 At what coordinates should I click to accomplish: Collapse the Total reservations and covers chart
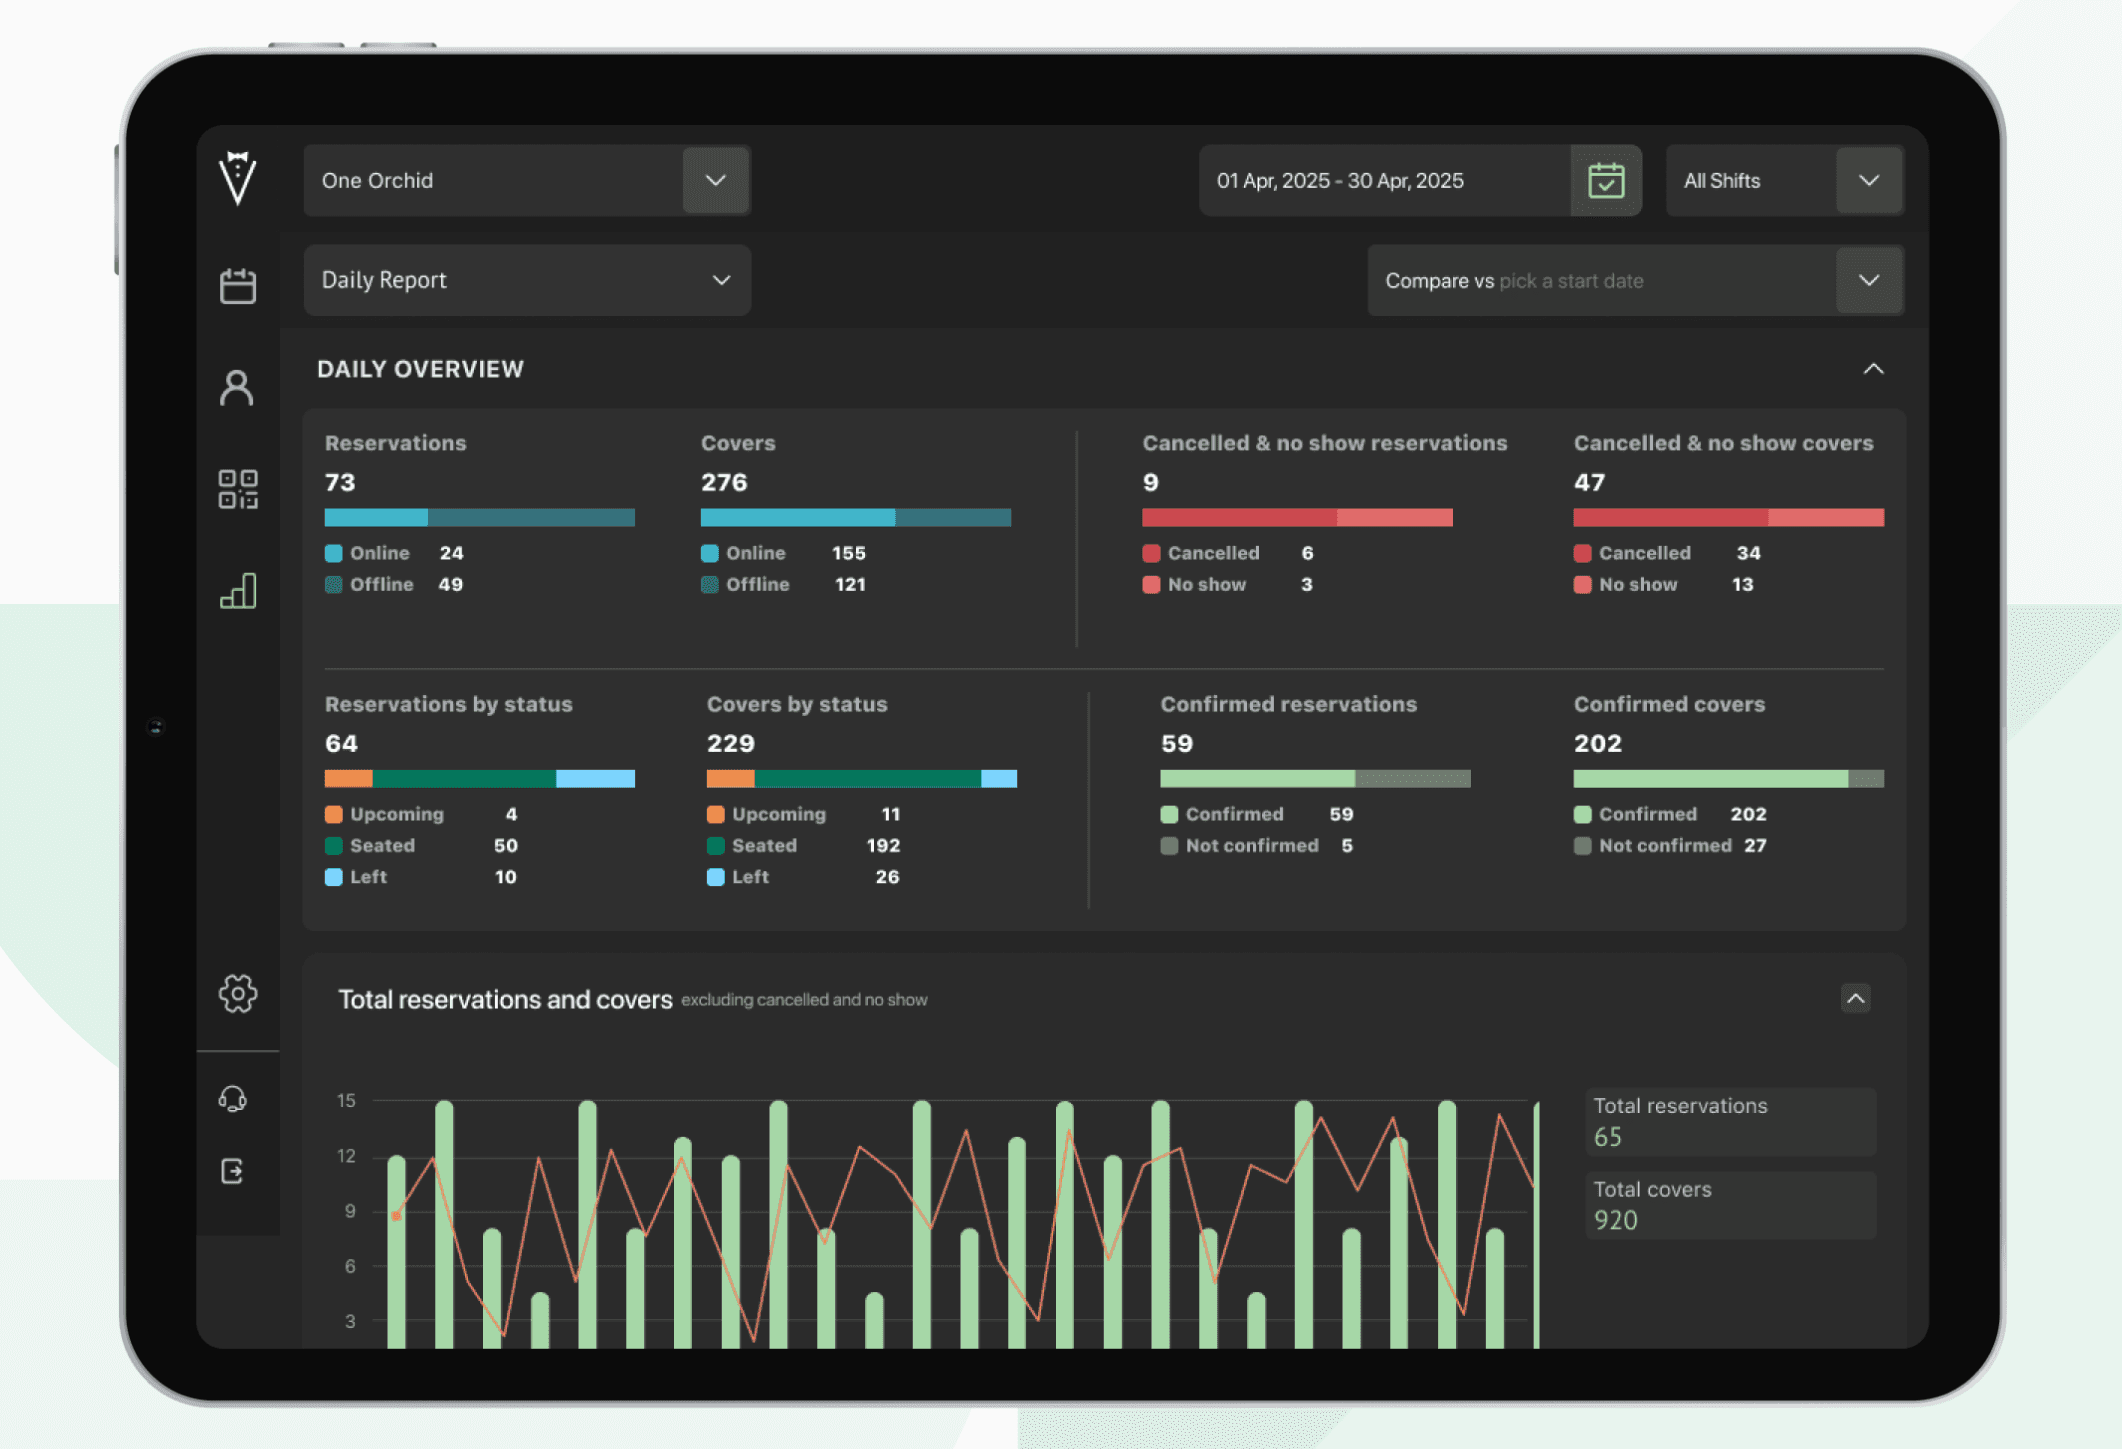(x=1855, y=998)
